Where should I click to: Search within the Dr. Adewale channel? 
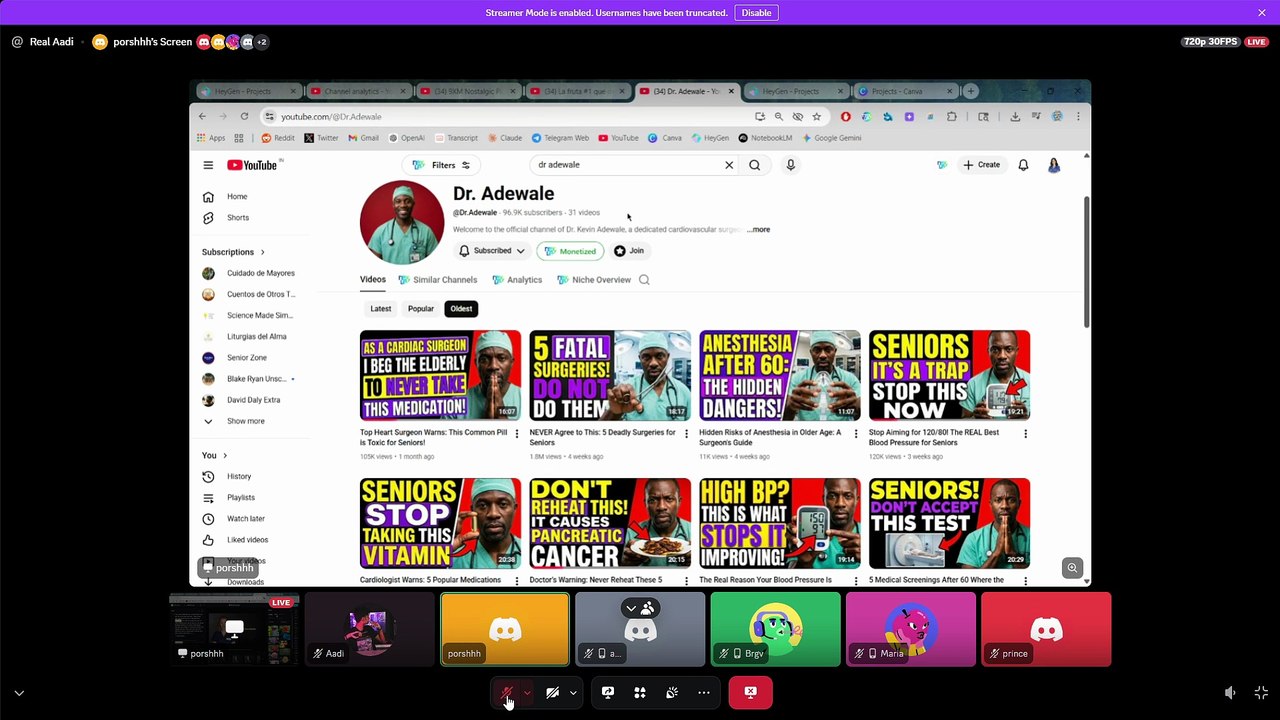644,280
